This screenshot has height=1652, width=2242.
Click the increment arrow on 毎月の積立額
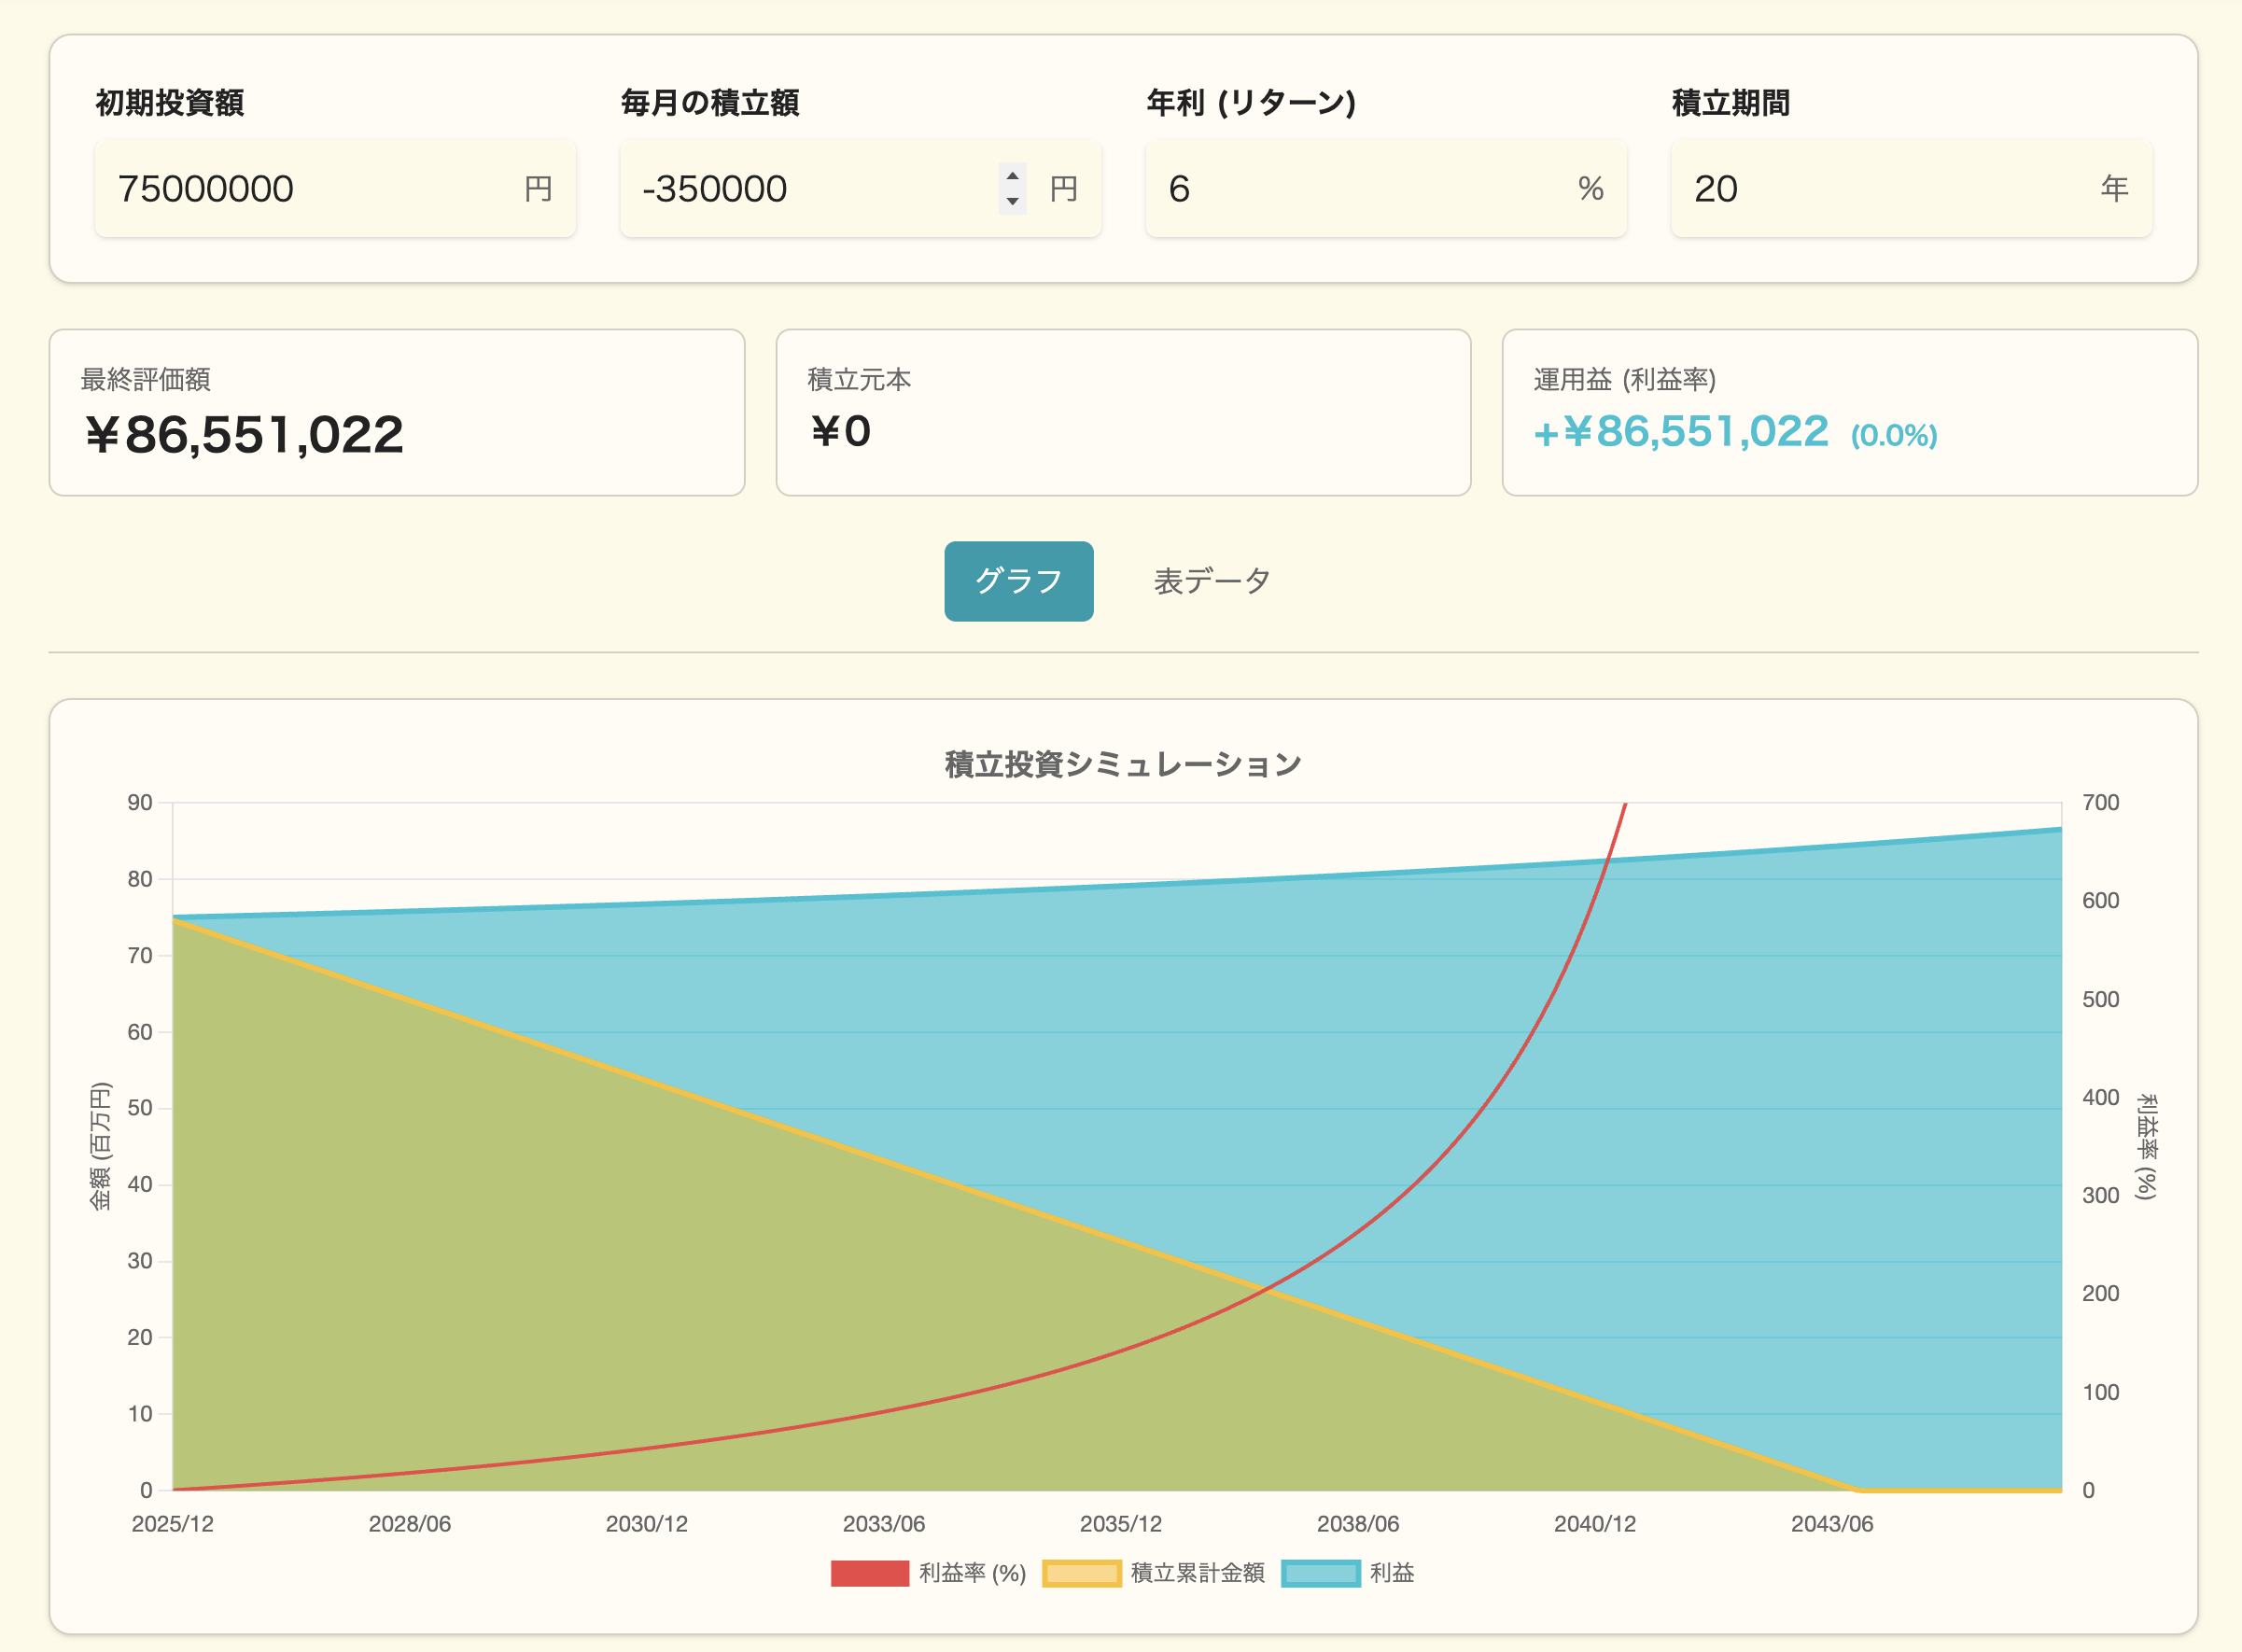pos(1012,176)
